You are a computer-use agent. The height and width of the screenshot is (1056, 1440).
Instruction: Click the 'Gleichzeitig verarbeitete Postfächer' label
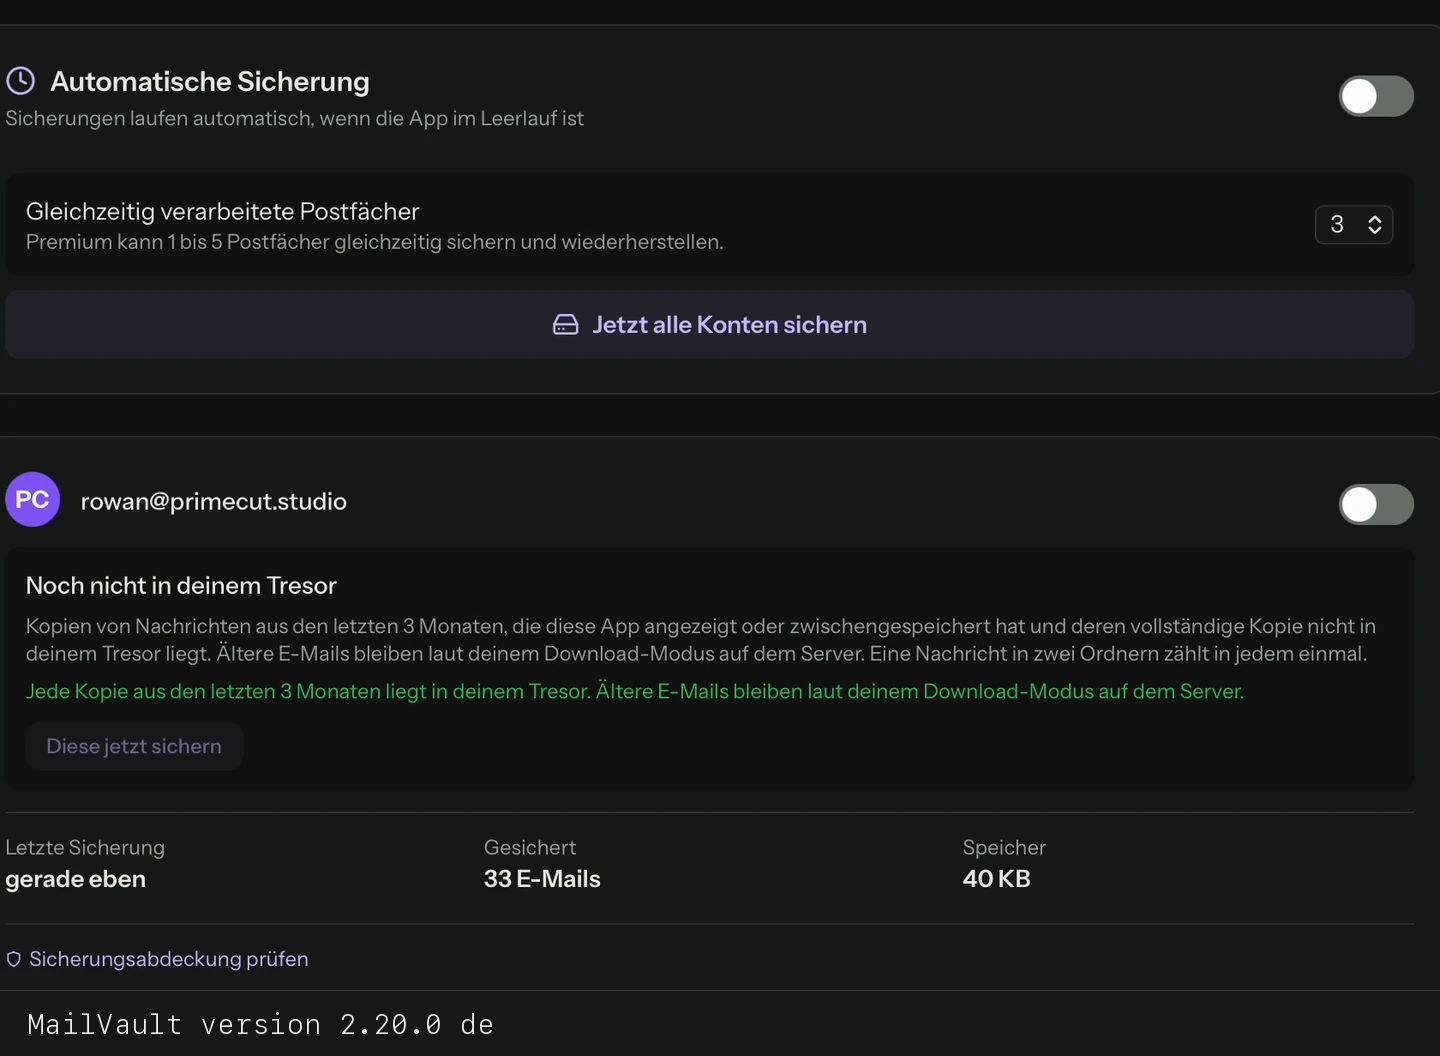223,211
